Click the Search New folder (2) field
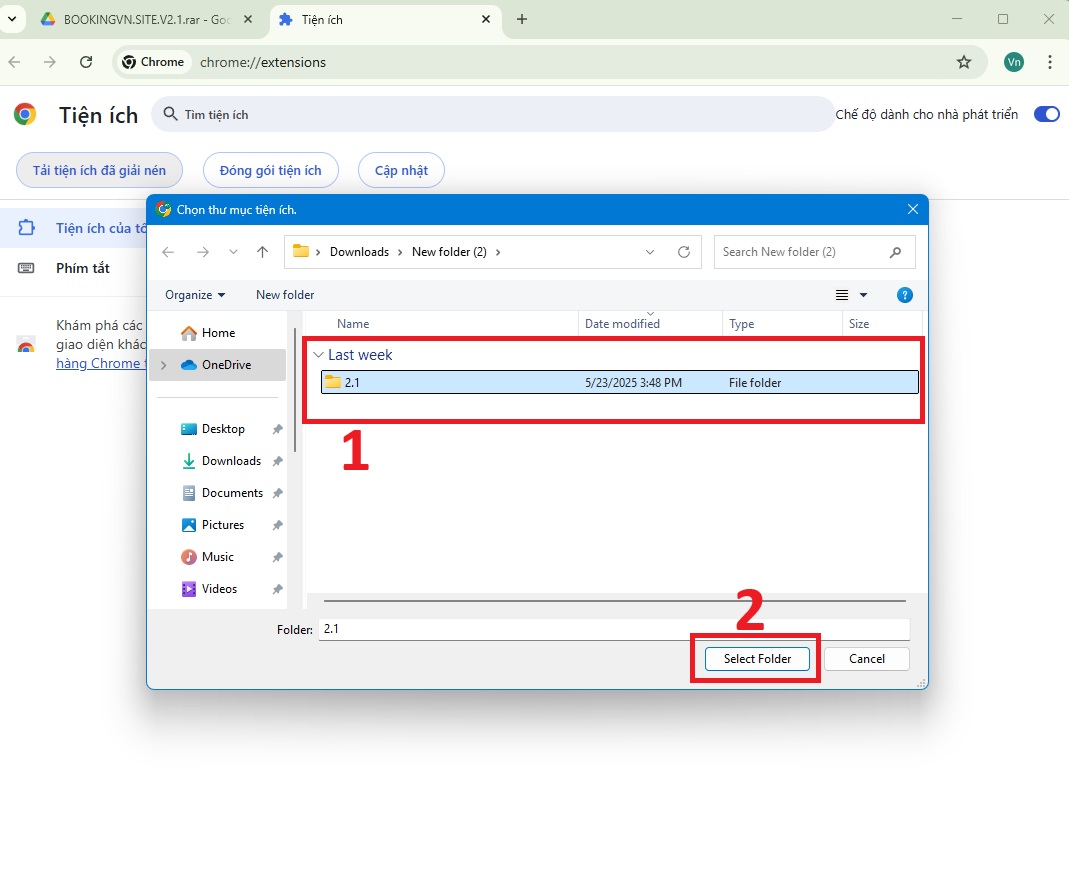This screenshot has width=1069, height=871. pos(814,252)
